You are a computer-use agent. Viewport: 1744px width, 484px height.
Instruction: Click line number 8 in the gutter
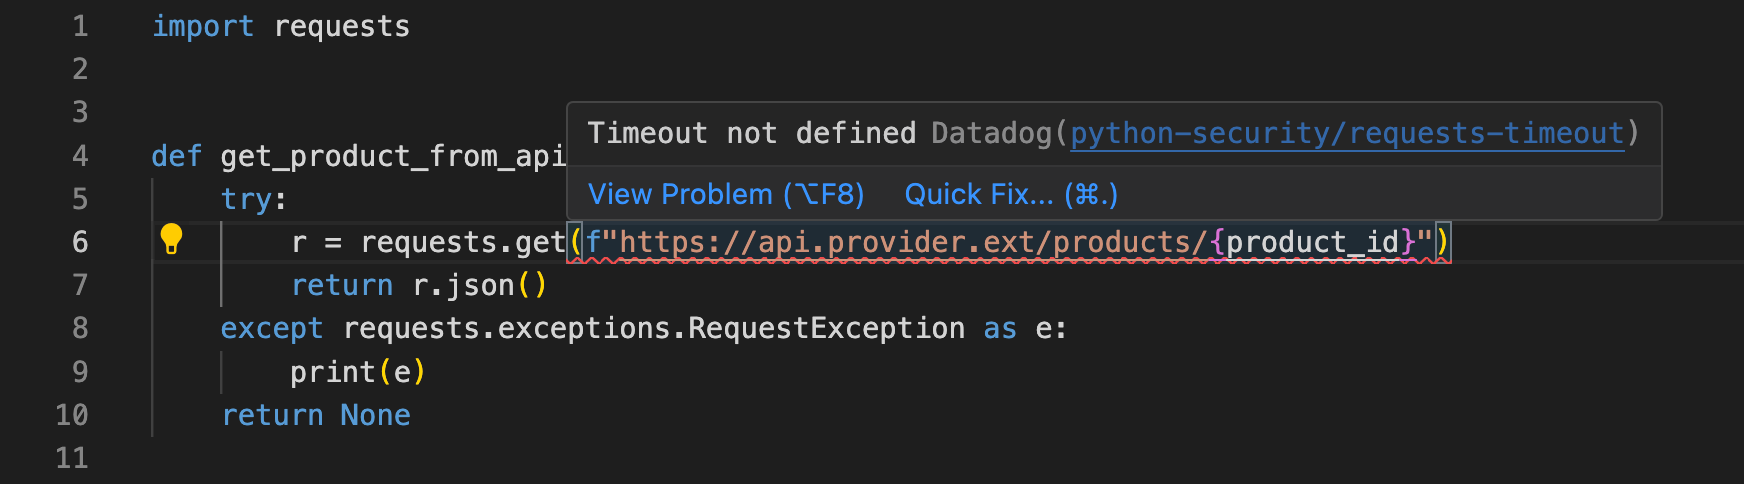pos(80,328)
